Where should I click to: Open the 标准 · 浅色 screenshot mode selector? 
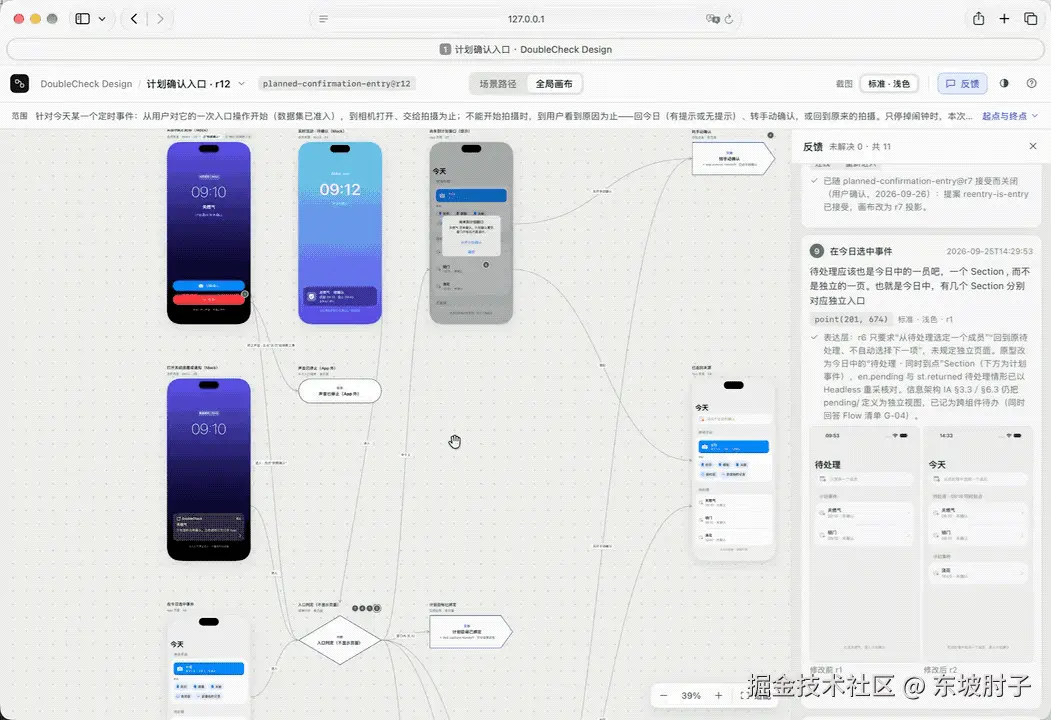pos(889,84)
